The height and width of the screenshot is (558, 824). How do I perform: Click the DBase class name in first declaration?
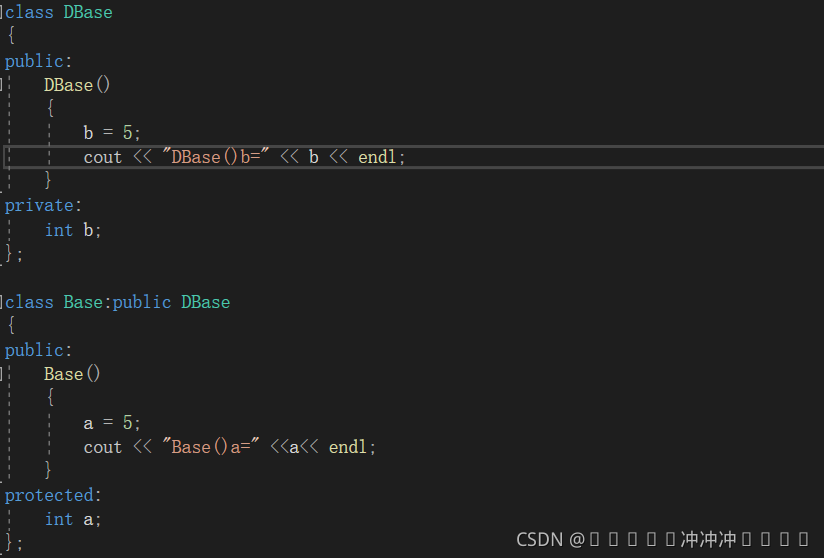pos(88,13)
